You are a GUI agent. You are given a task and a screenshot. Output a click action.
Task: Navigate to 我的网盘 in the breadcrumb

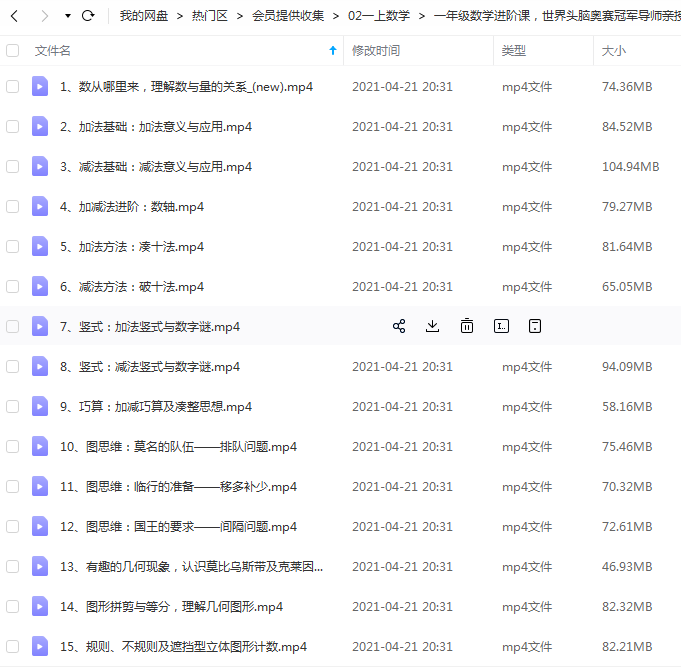(144, 16)
